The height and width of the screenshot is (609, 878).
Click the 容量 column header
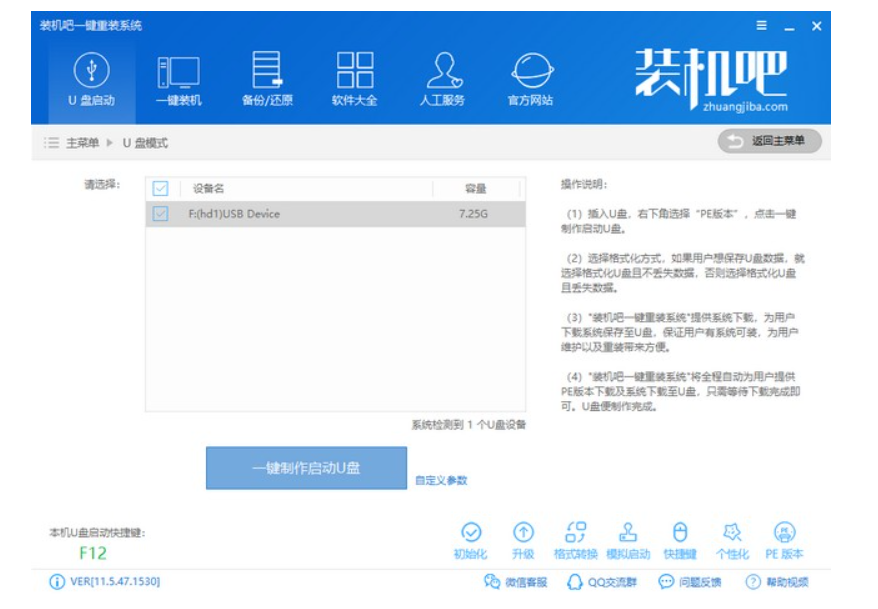pos(475,189)
